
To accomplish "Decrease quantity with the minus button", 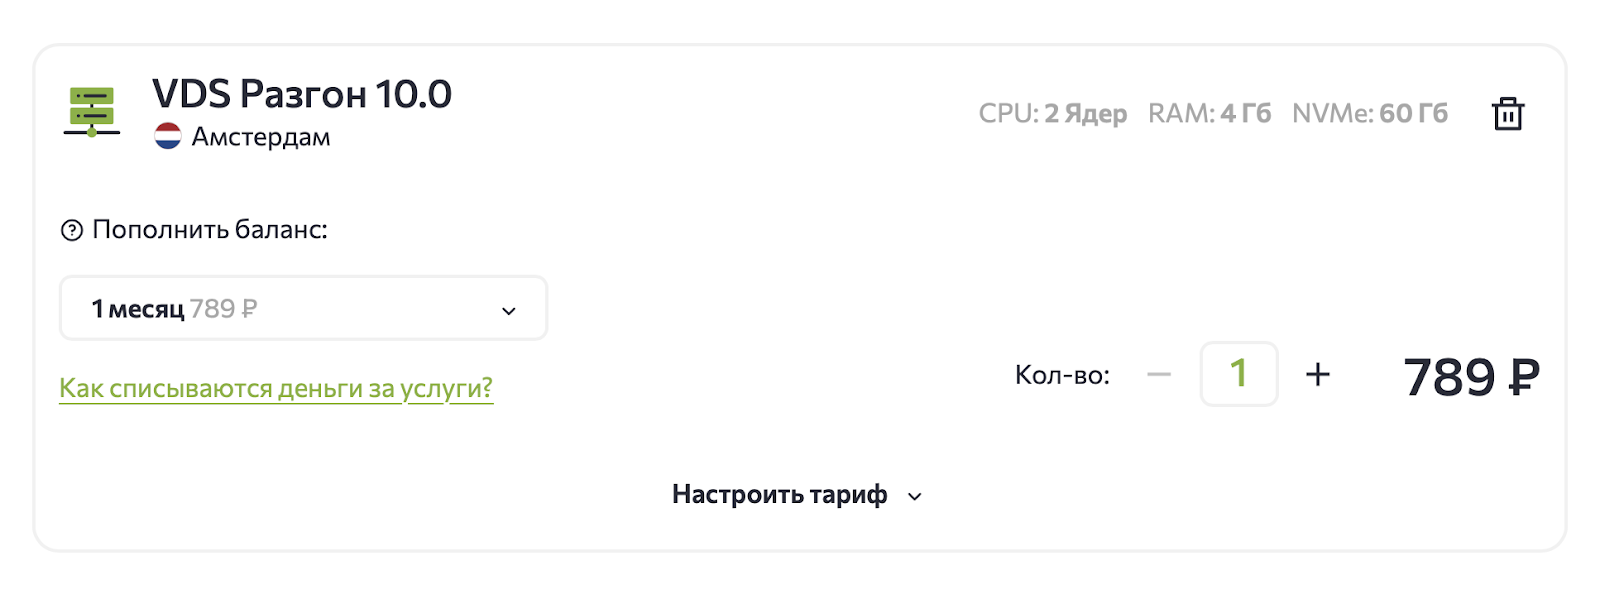I will 1159,375.
